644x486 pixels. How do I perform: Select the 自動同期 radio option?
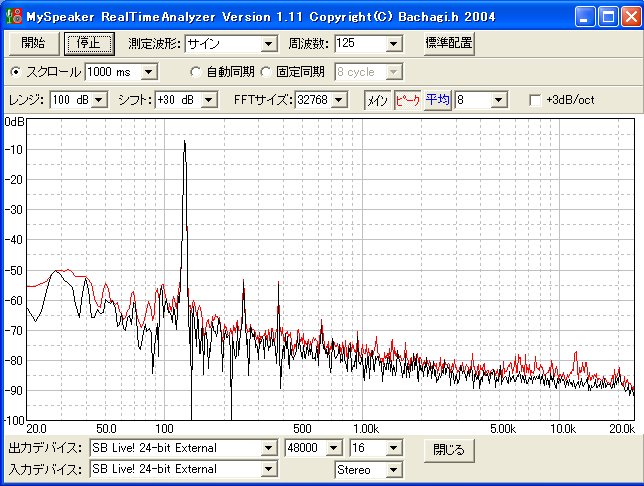pyautogui.click(x=196, y=72)
